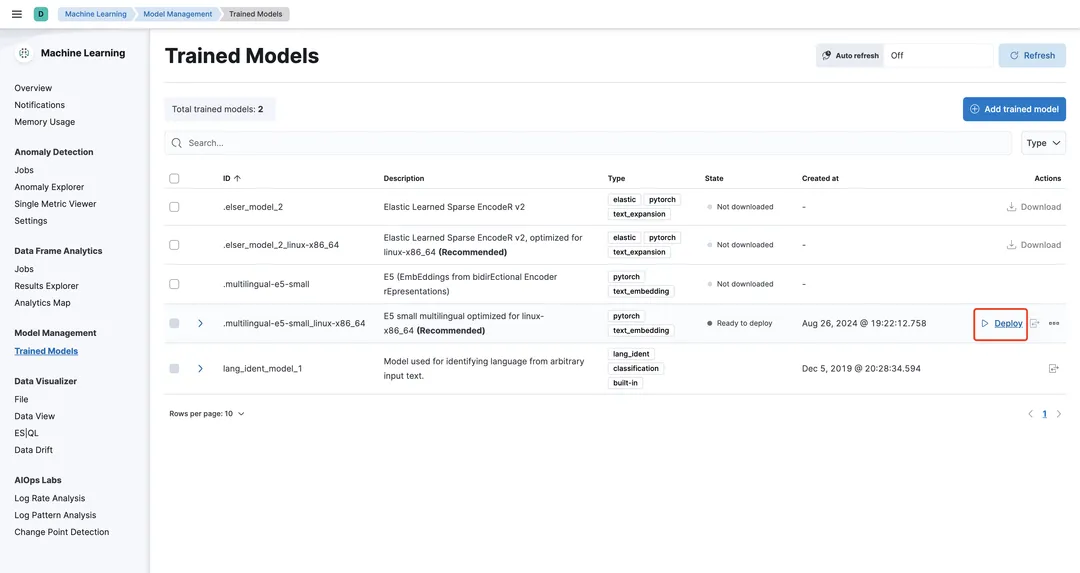Image resolution: width=1080 pixels, height=573 pixels.
Task: Click the Machine Learning logo icon in sidebar
Action: 24,53
